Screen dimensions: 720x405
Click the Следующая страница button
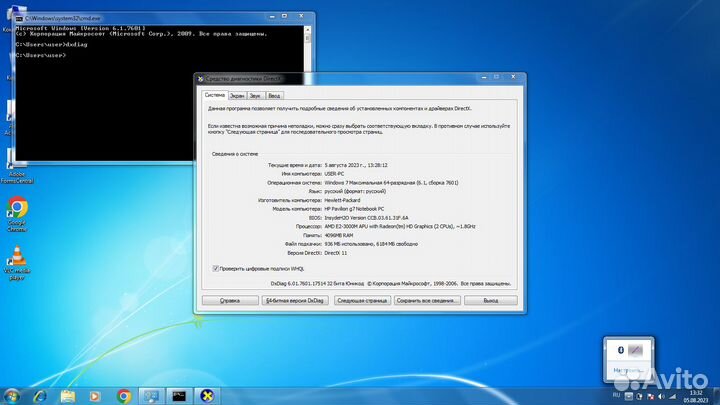click(362, 300)
